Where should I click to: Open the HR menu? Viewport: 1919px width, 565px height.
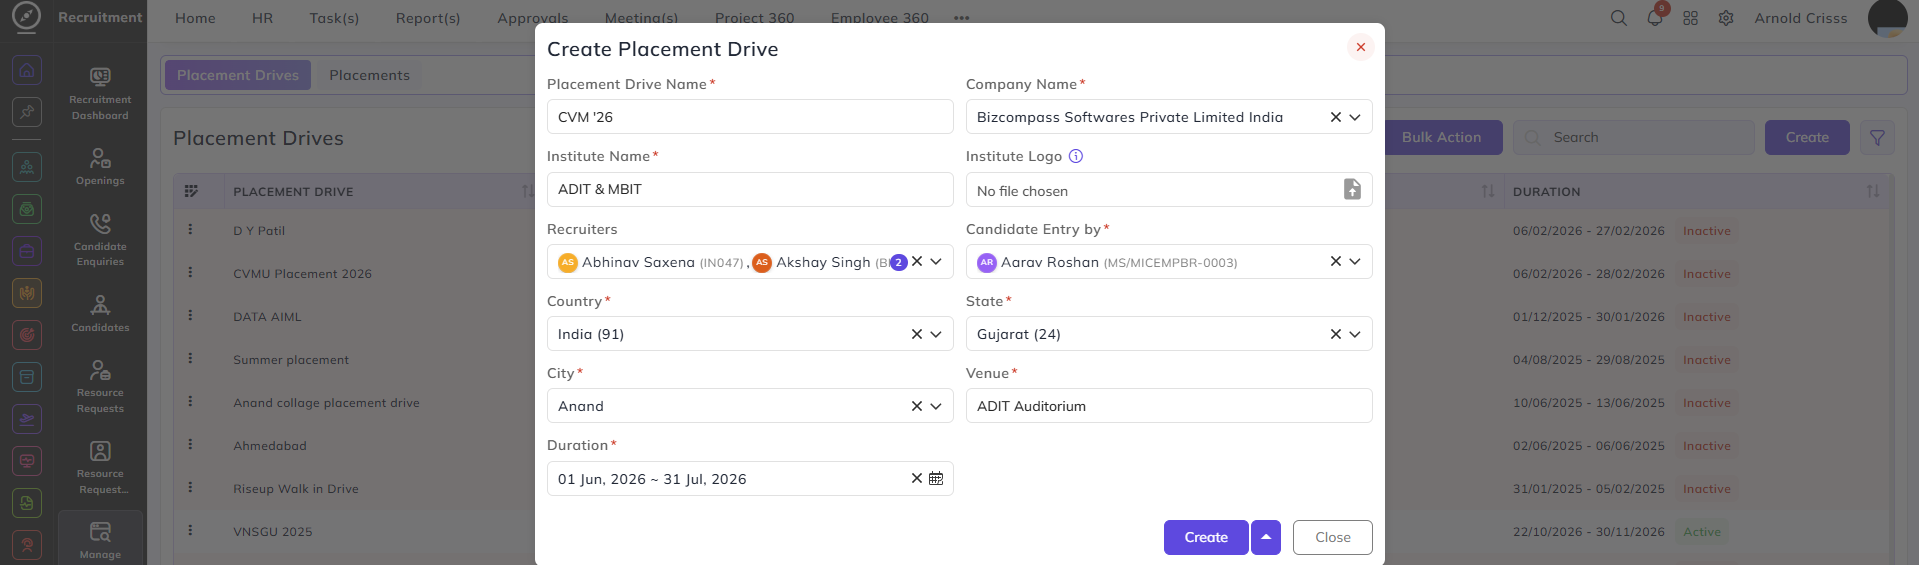tap(263, 18)
